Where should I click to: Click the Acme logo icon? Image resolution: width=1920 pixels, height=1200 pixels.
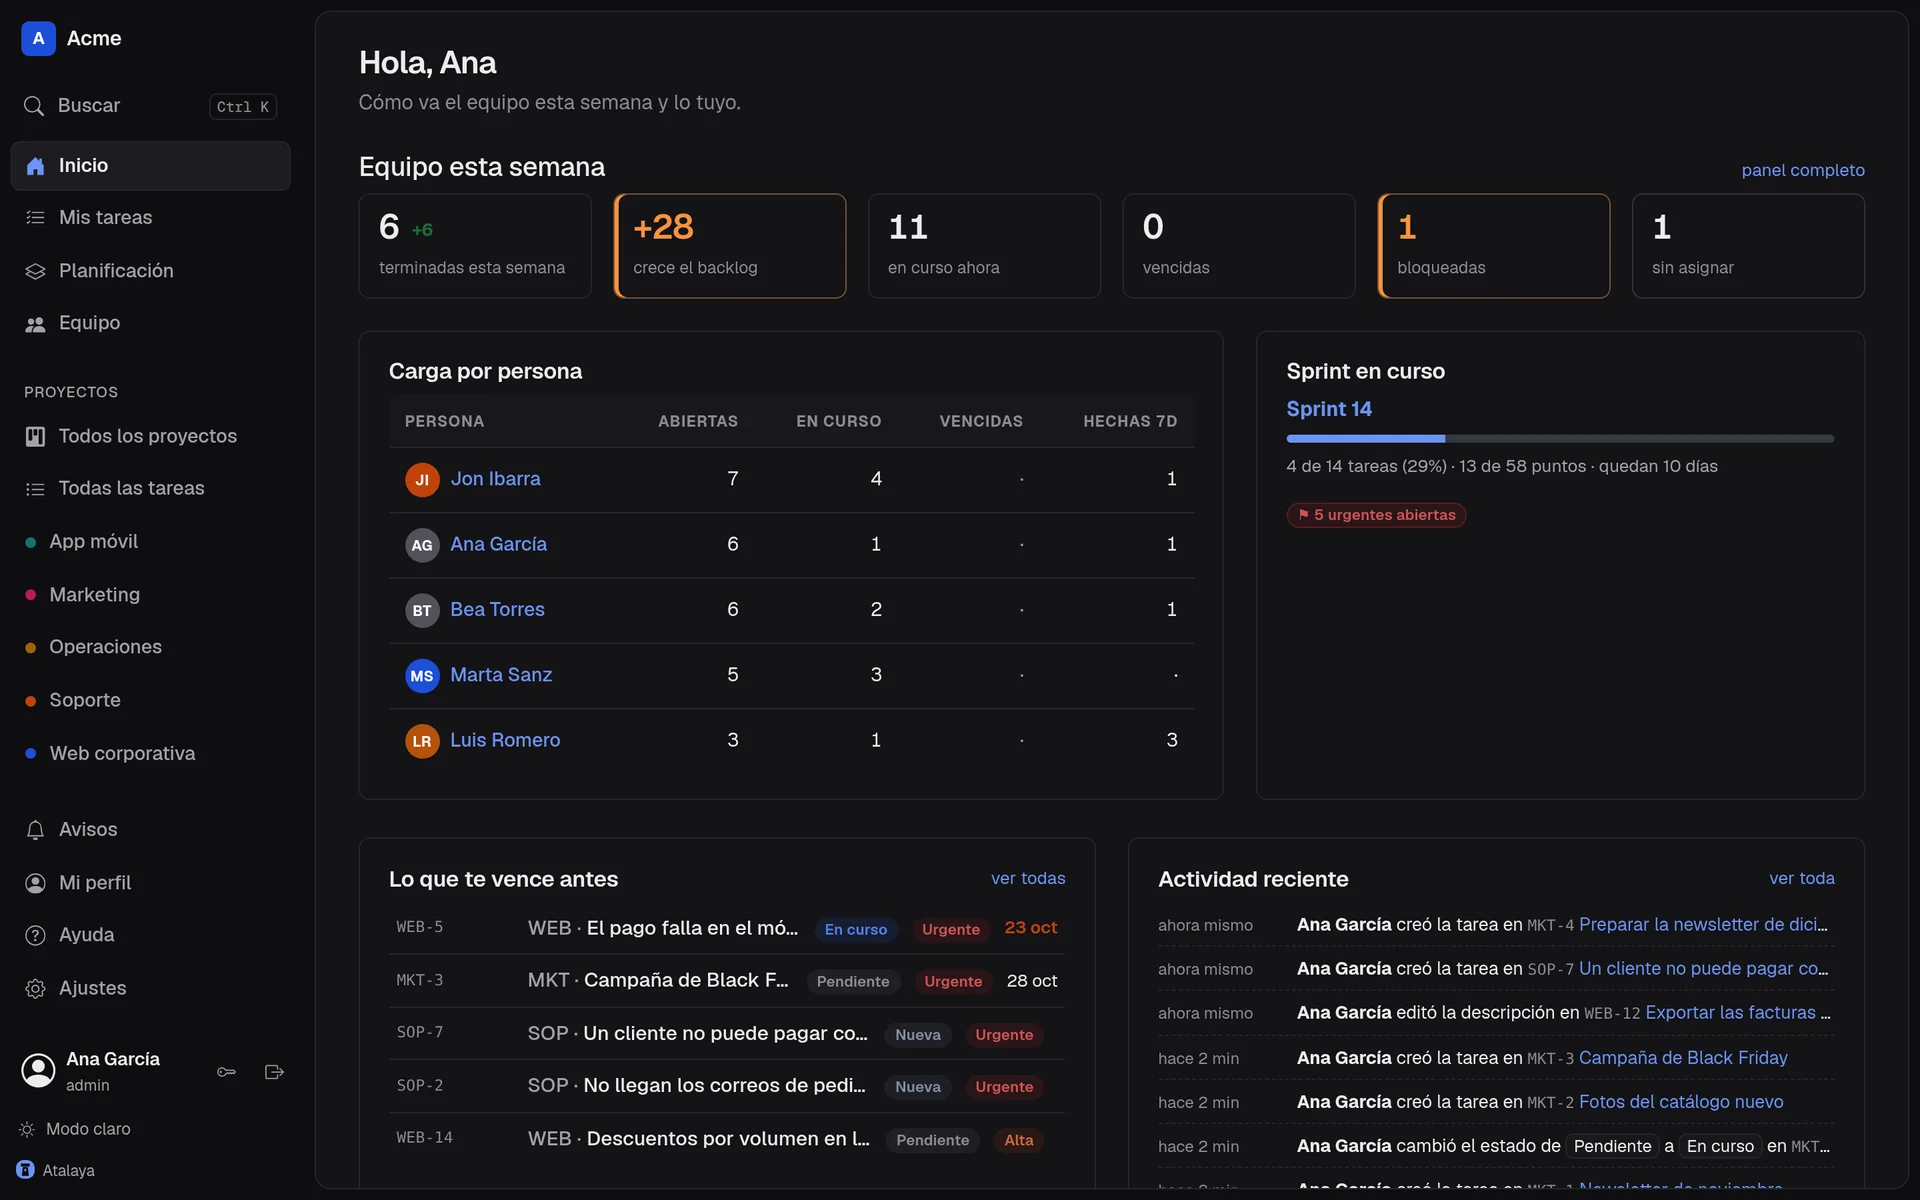38,38
